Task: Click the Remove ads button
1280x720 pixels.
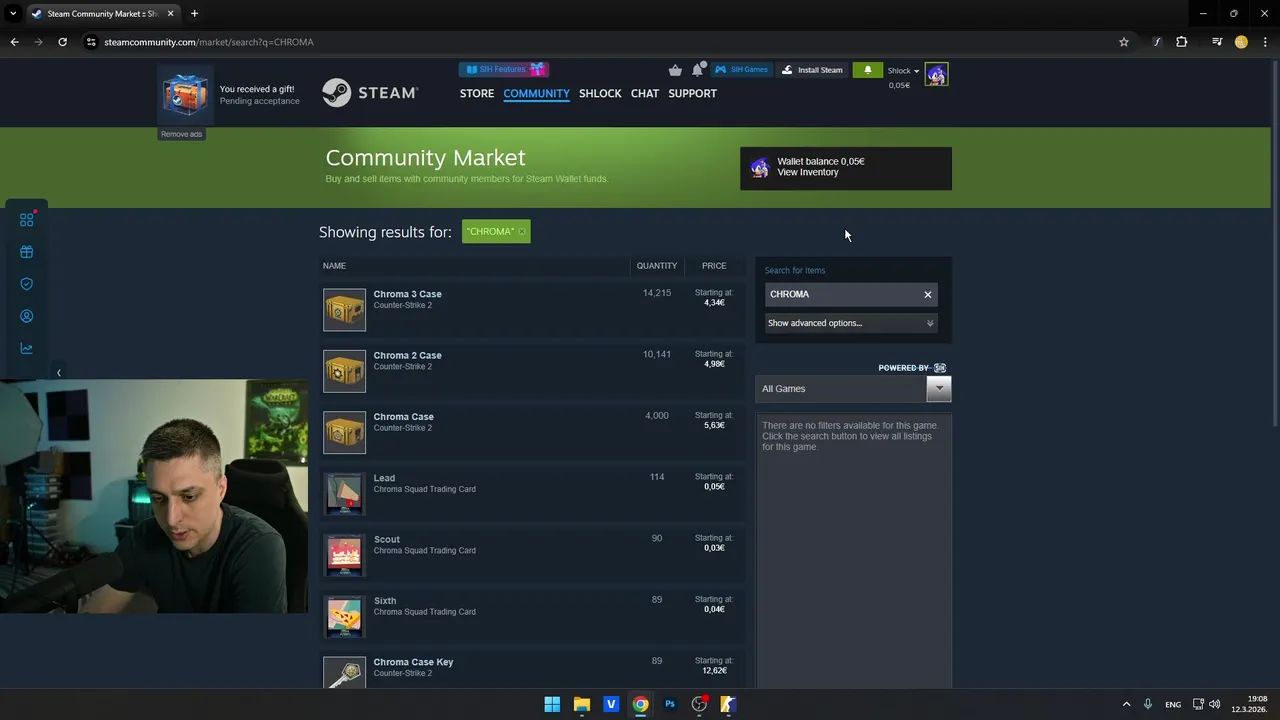Action: [x=181, y=134]
